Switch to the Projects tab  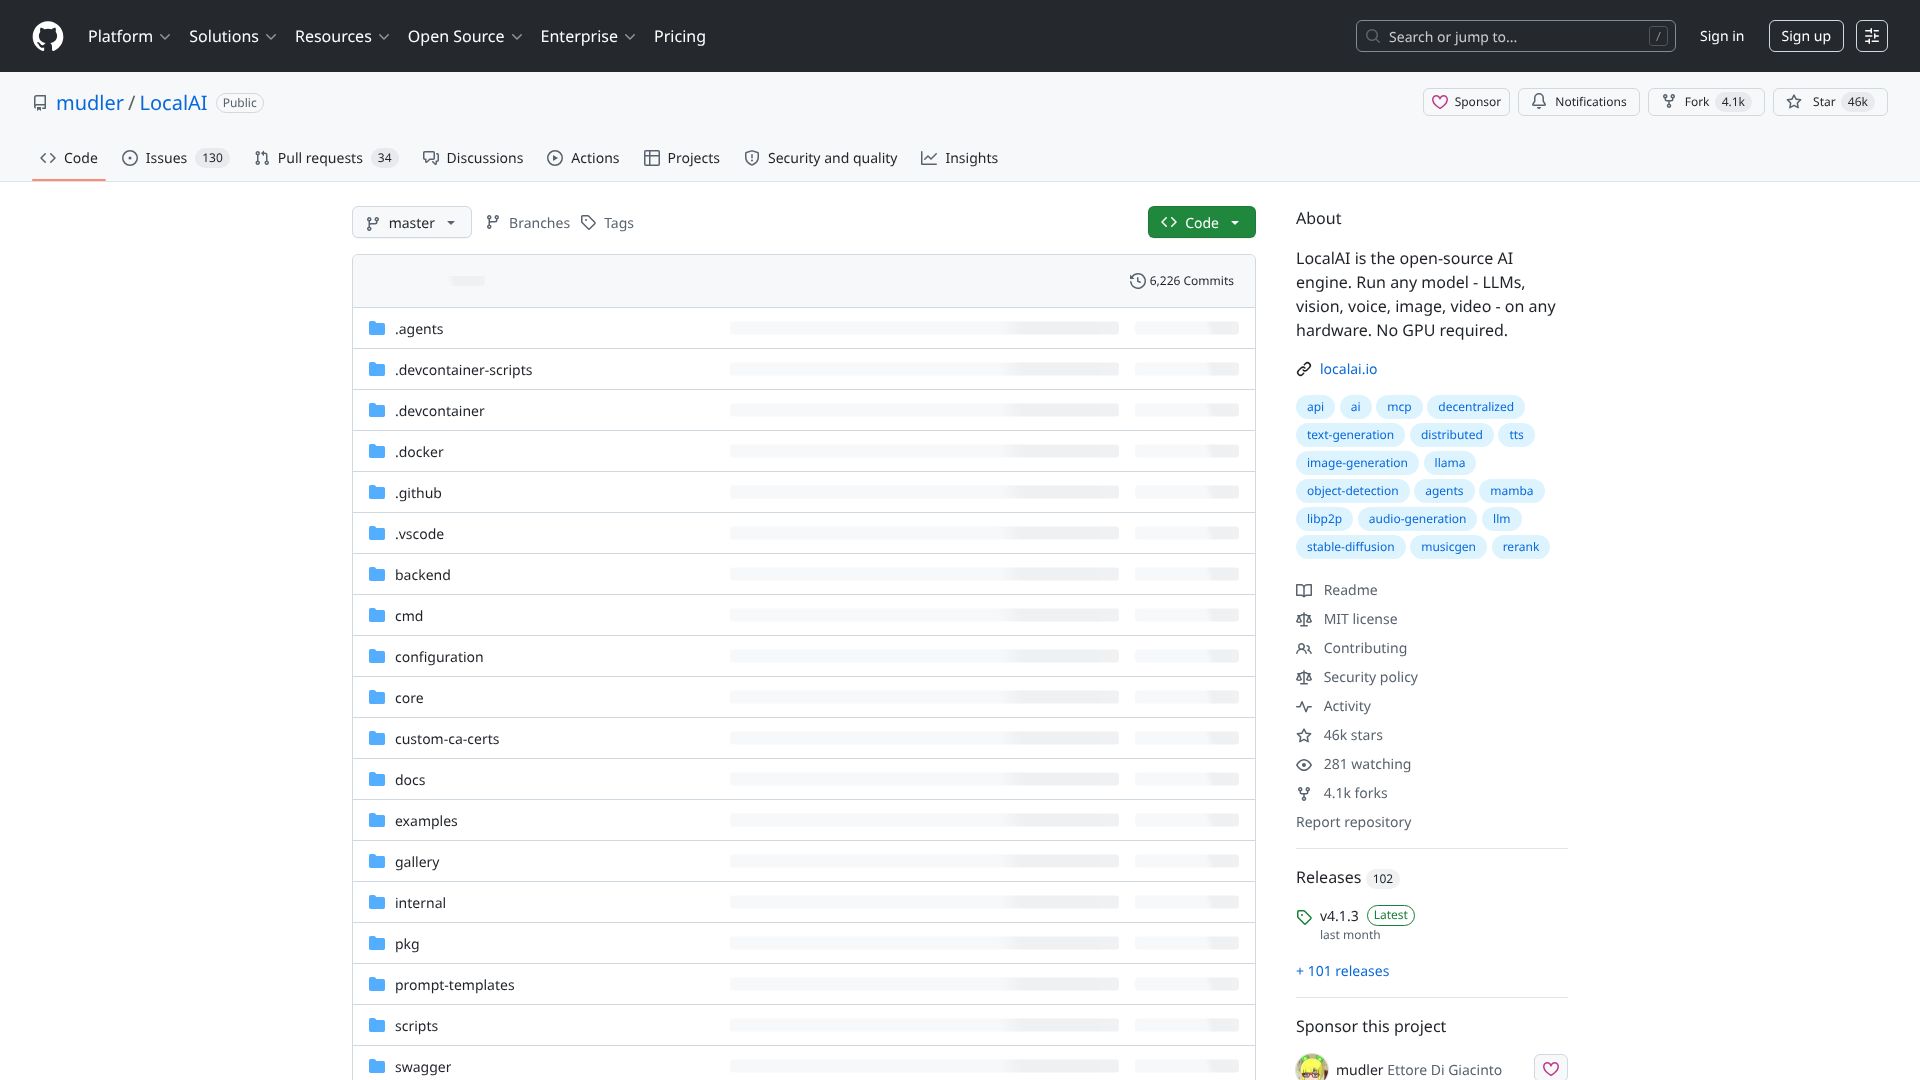click(682, 158)
